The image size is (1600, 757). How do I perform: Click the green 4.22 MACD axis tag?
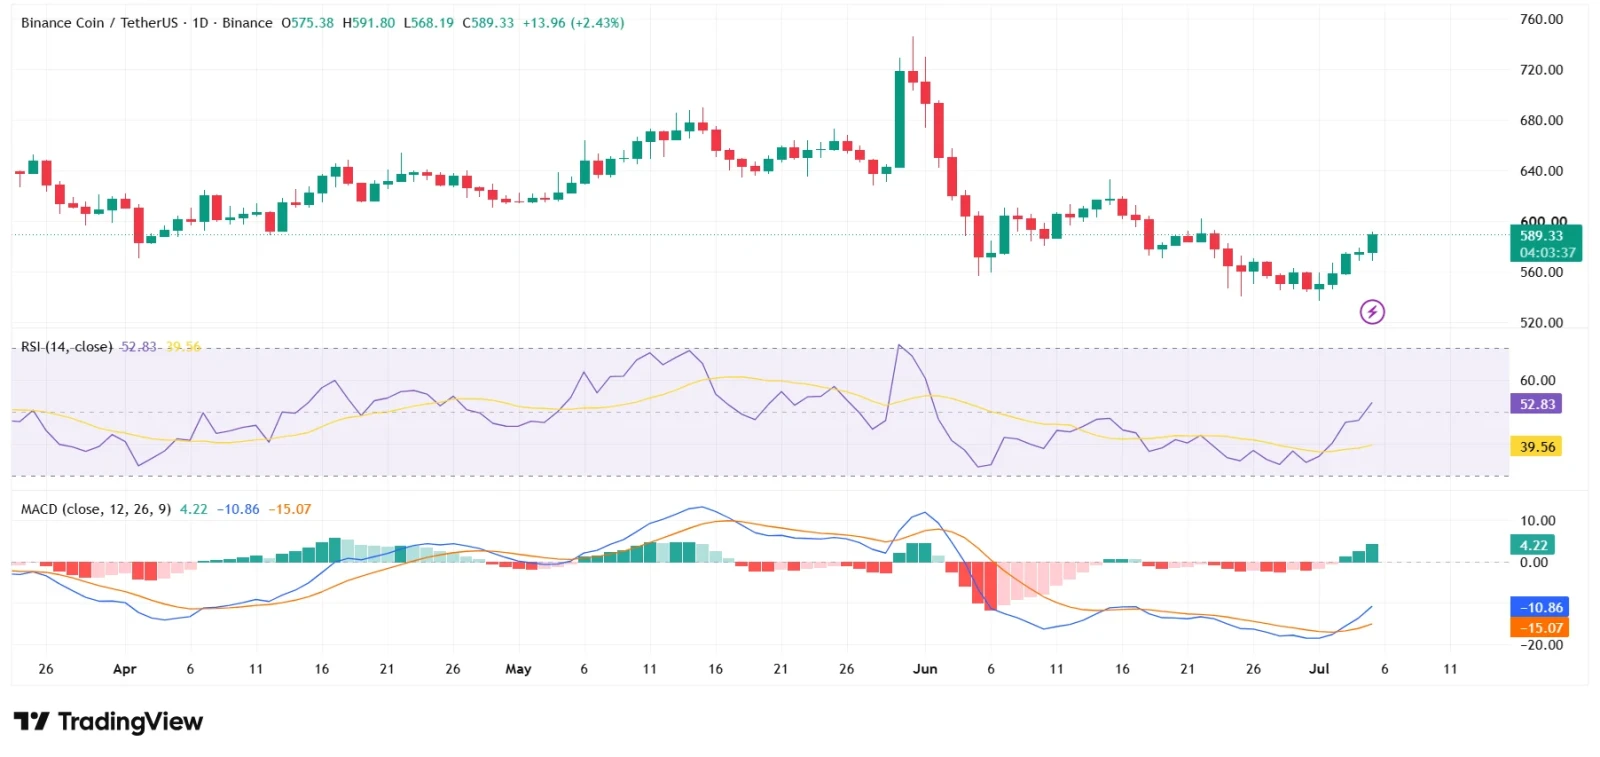(x=1533, y=545)
